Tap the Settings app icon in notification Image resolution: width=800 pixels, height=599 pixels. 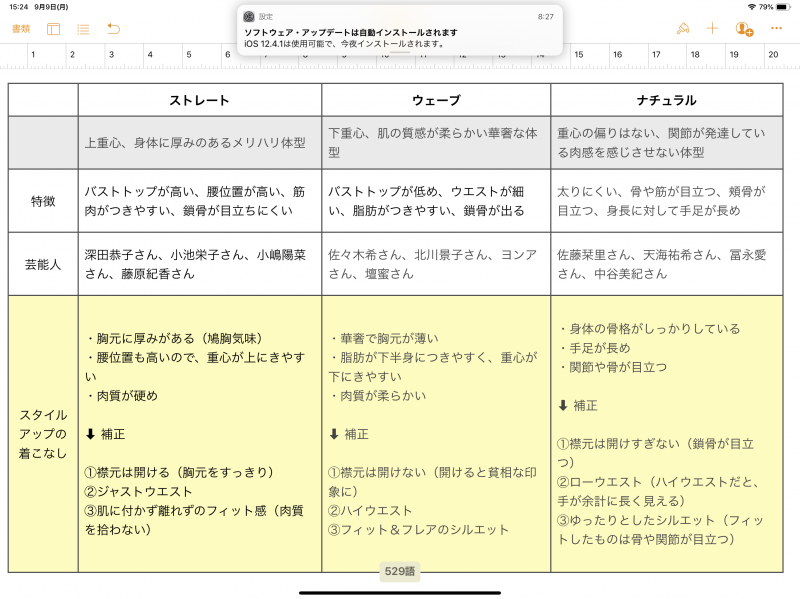click(249, 17)
